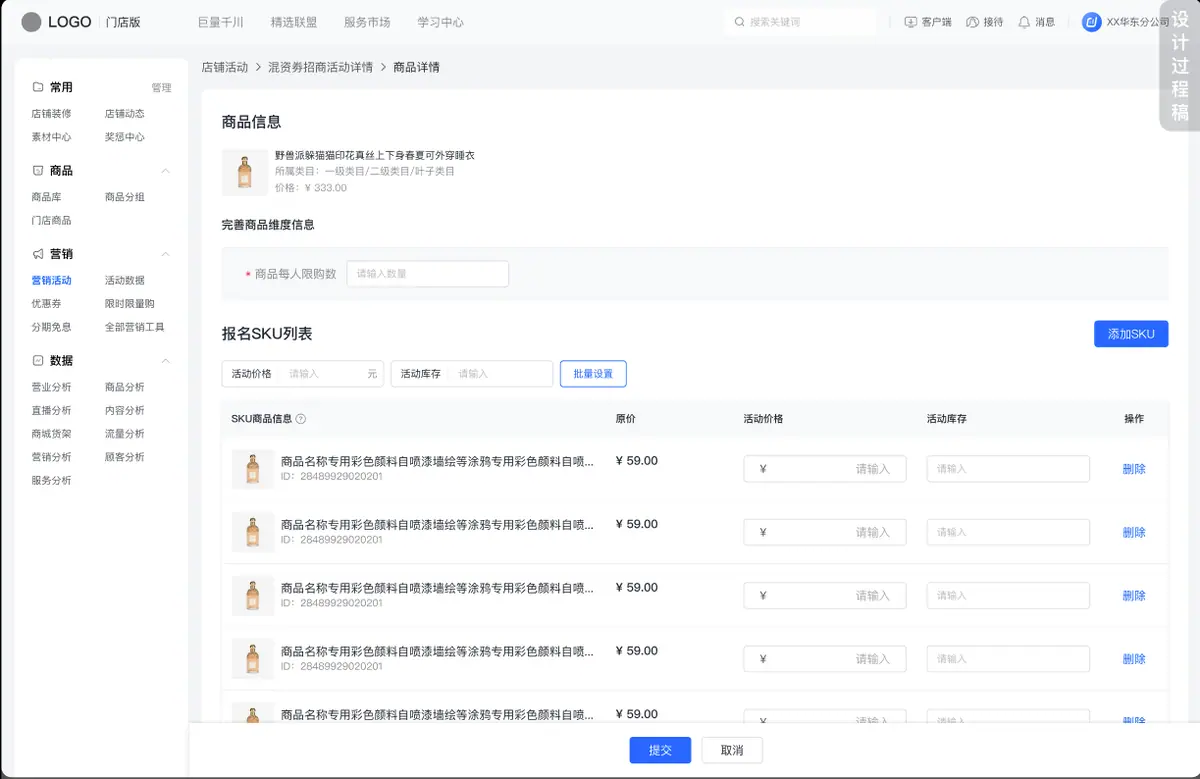Open 接待 customer service icon
Screen dimensions: 1200x779
972,22
